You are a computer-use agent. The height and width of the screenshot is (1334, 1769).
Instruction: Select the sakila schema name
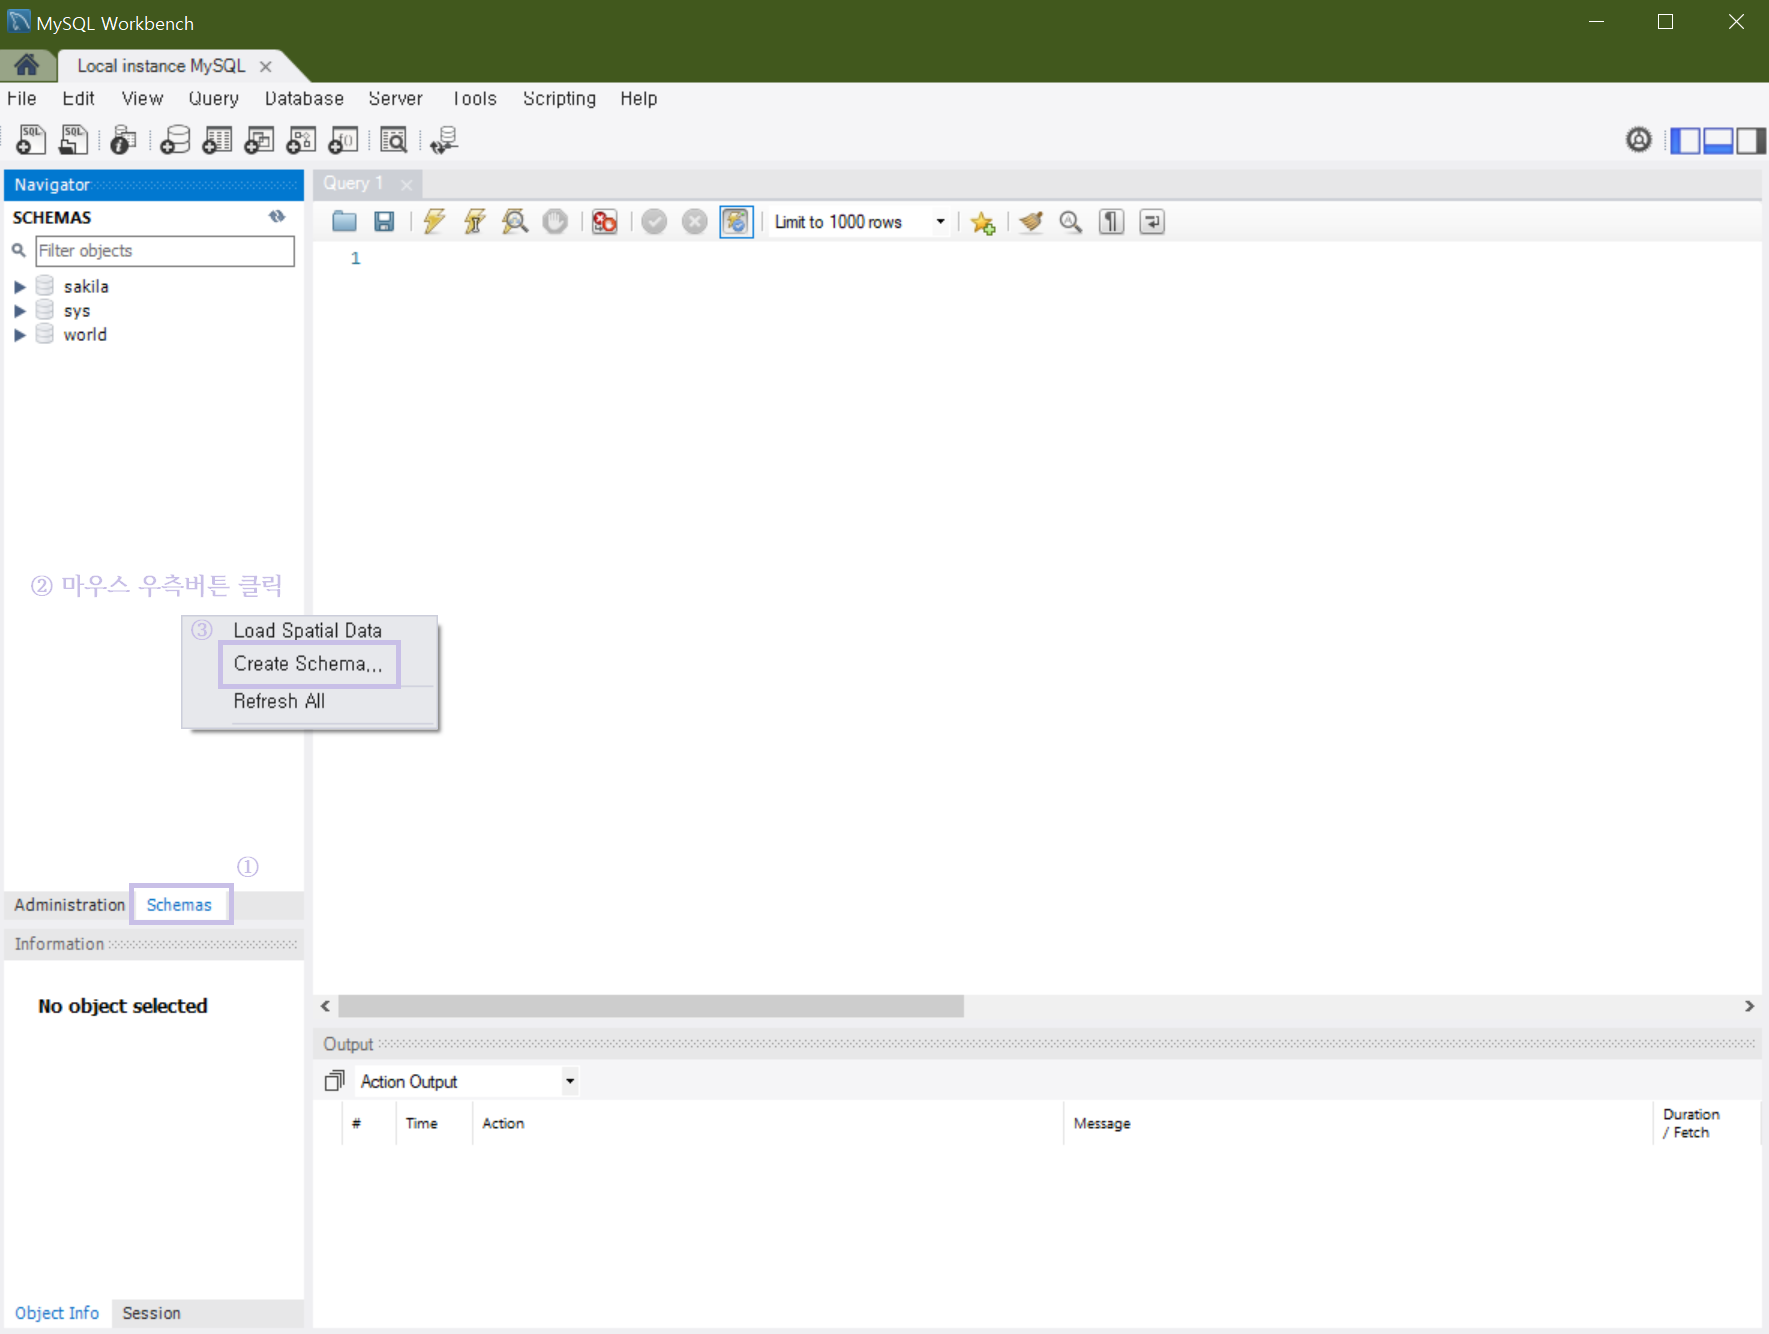coord(86,287)
